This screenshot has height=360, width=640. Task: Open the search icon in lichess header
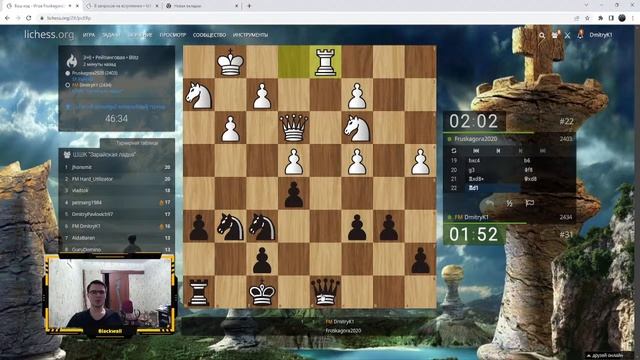pos(542,36)
